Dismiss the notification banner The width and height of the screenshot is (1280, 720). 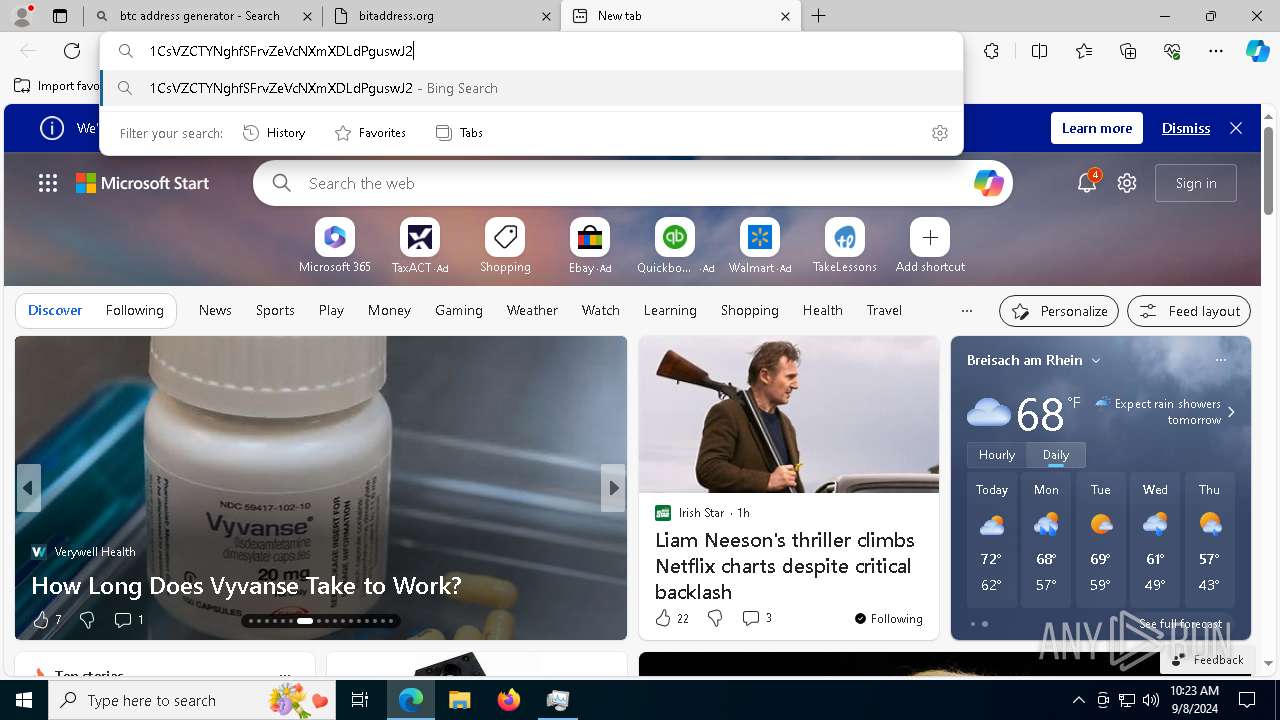point(1186,128)
